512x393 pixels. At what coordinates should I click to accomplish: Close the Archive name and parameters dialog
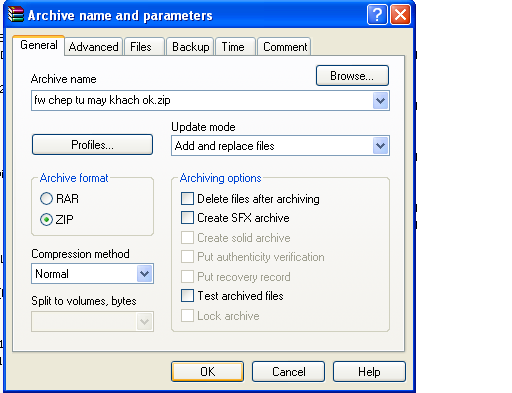click(x=400, y=15)
